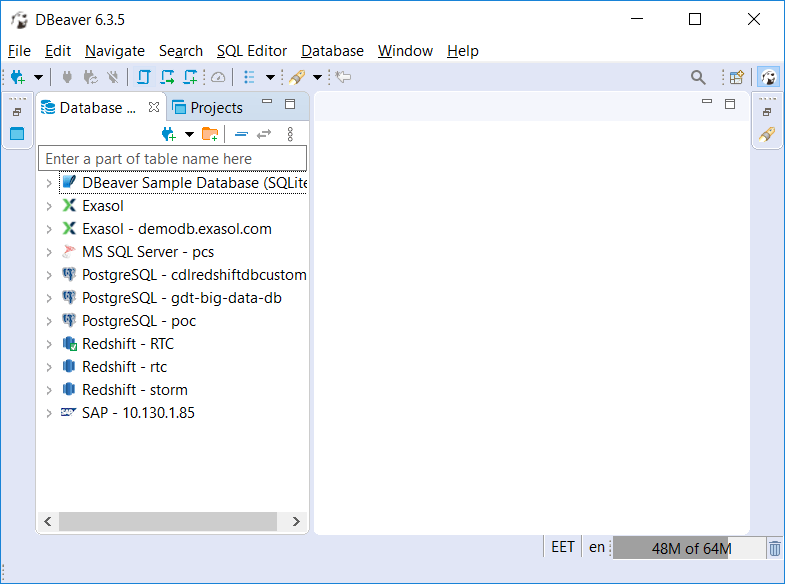The height and width of the screenshot is (584, 785).
Task: Click the table name filter field
Action: click(x=172, y=159)
